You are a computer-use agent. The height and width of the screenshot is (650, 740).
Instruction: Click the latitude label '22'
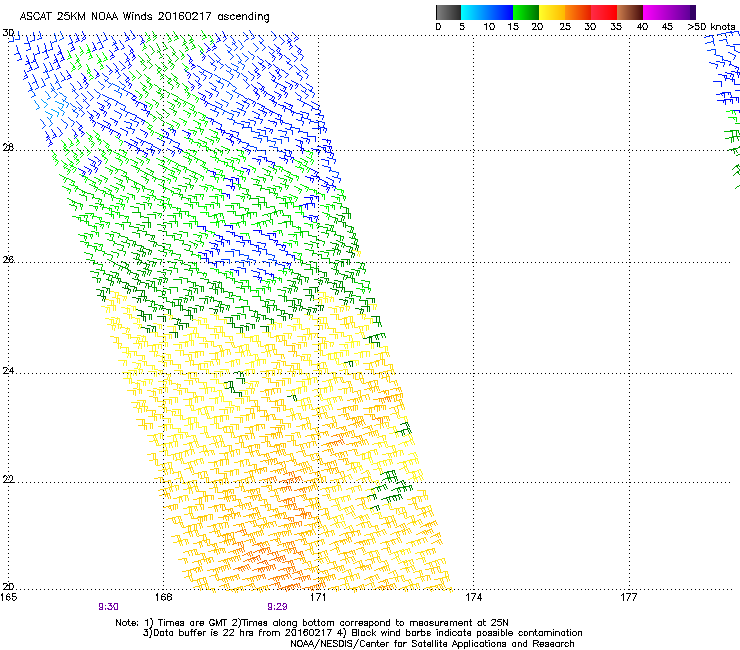(x=8, y=479)
